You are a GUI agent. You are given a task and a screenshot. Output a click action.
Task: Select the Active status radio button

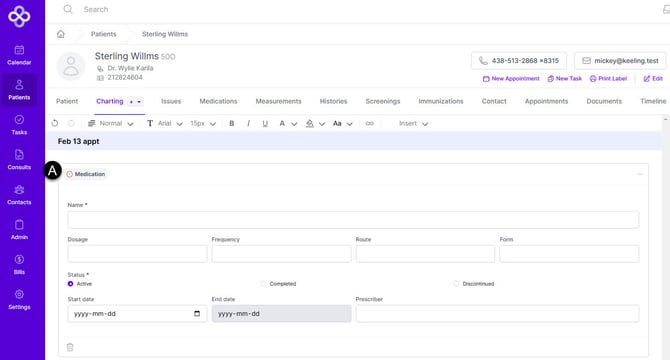click(x=71, y=284)
